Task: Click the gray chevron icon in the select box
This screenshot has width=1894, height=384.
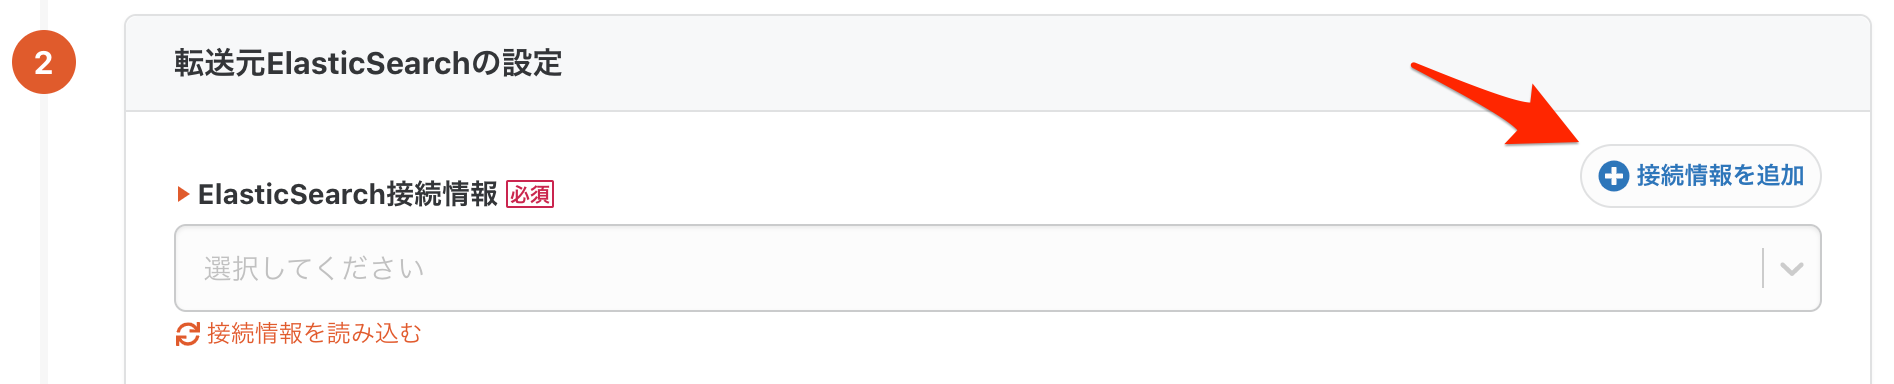Action: coord(1792,269)
